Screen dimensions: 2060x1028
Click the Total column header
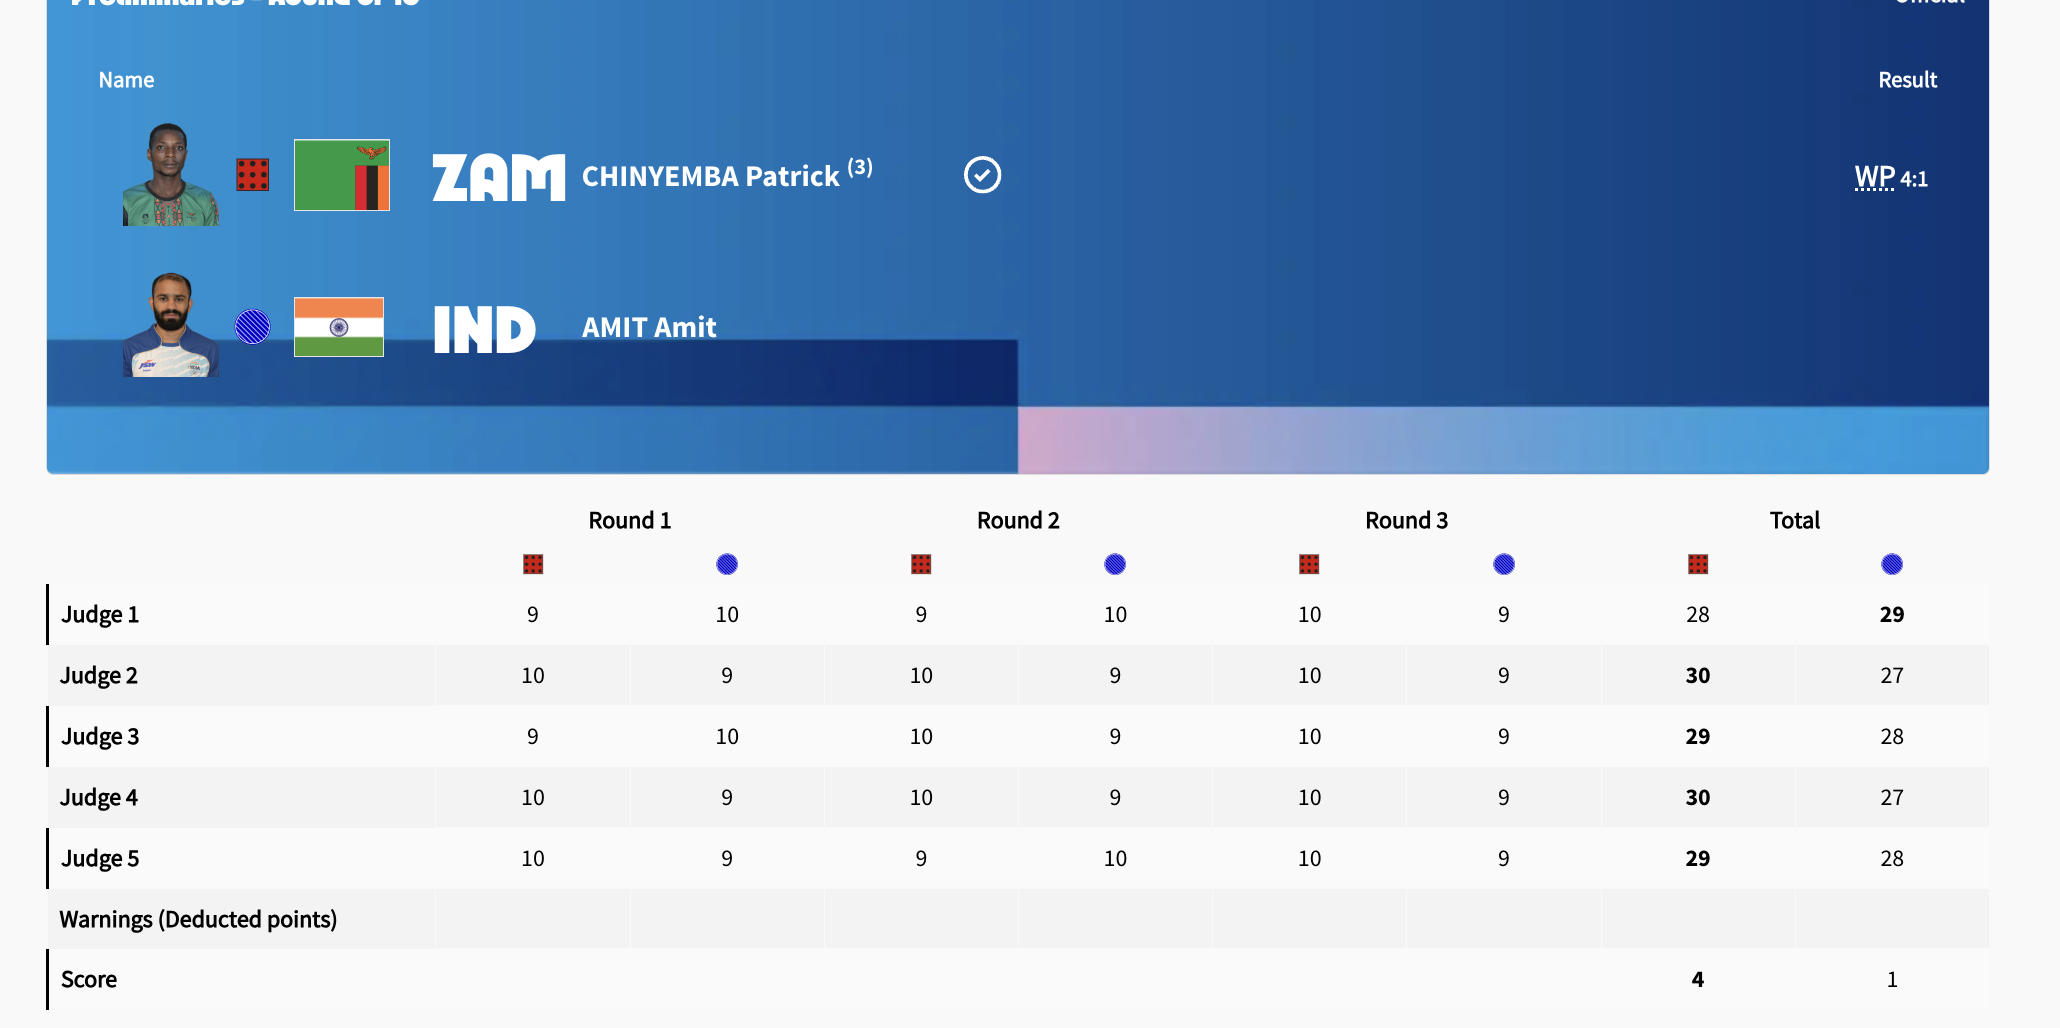point(1794,520)
